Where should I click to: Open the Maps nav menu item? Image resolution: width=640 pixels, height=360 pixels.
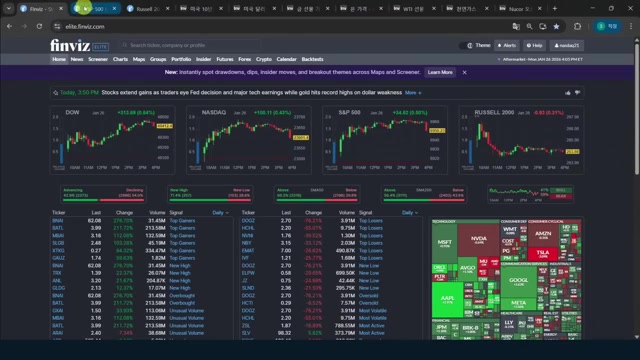[139, 59]
